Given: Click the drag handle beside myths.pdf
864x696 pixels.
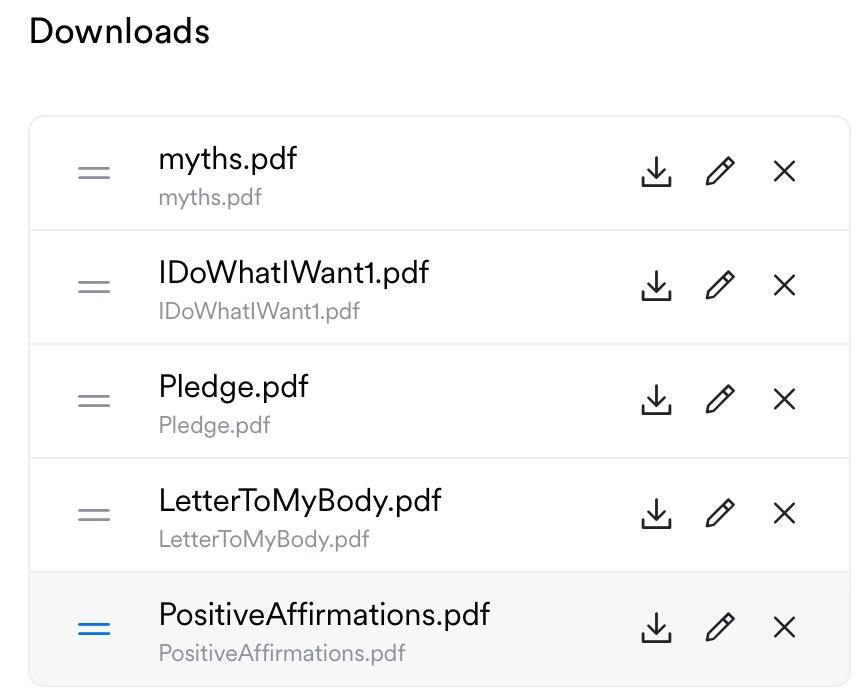Looking at the screenshot, I should [94, 173].
